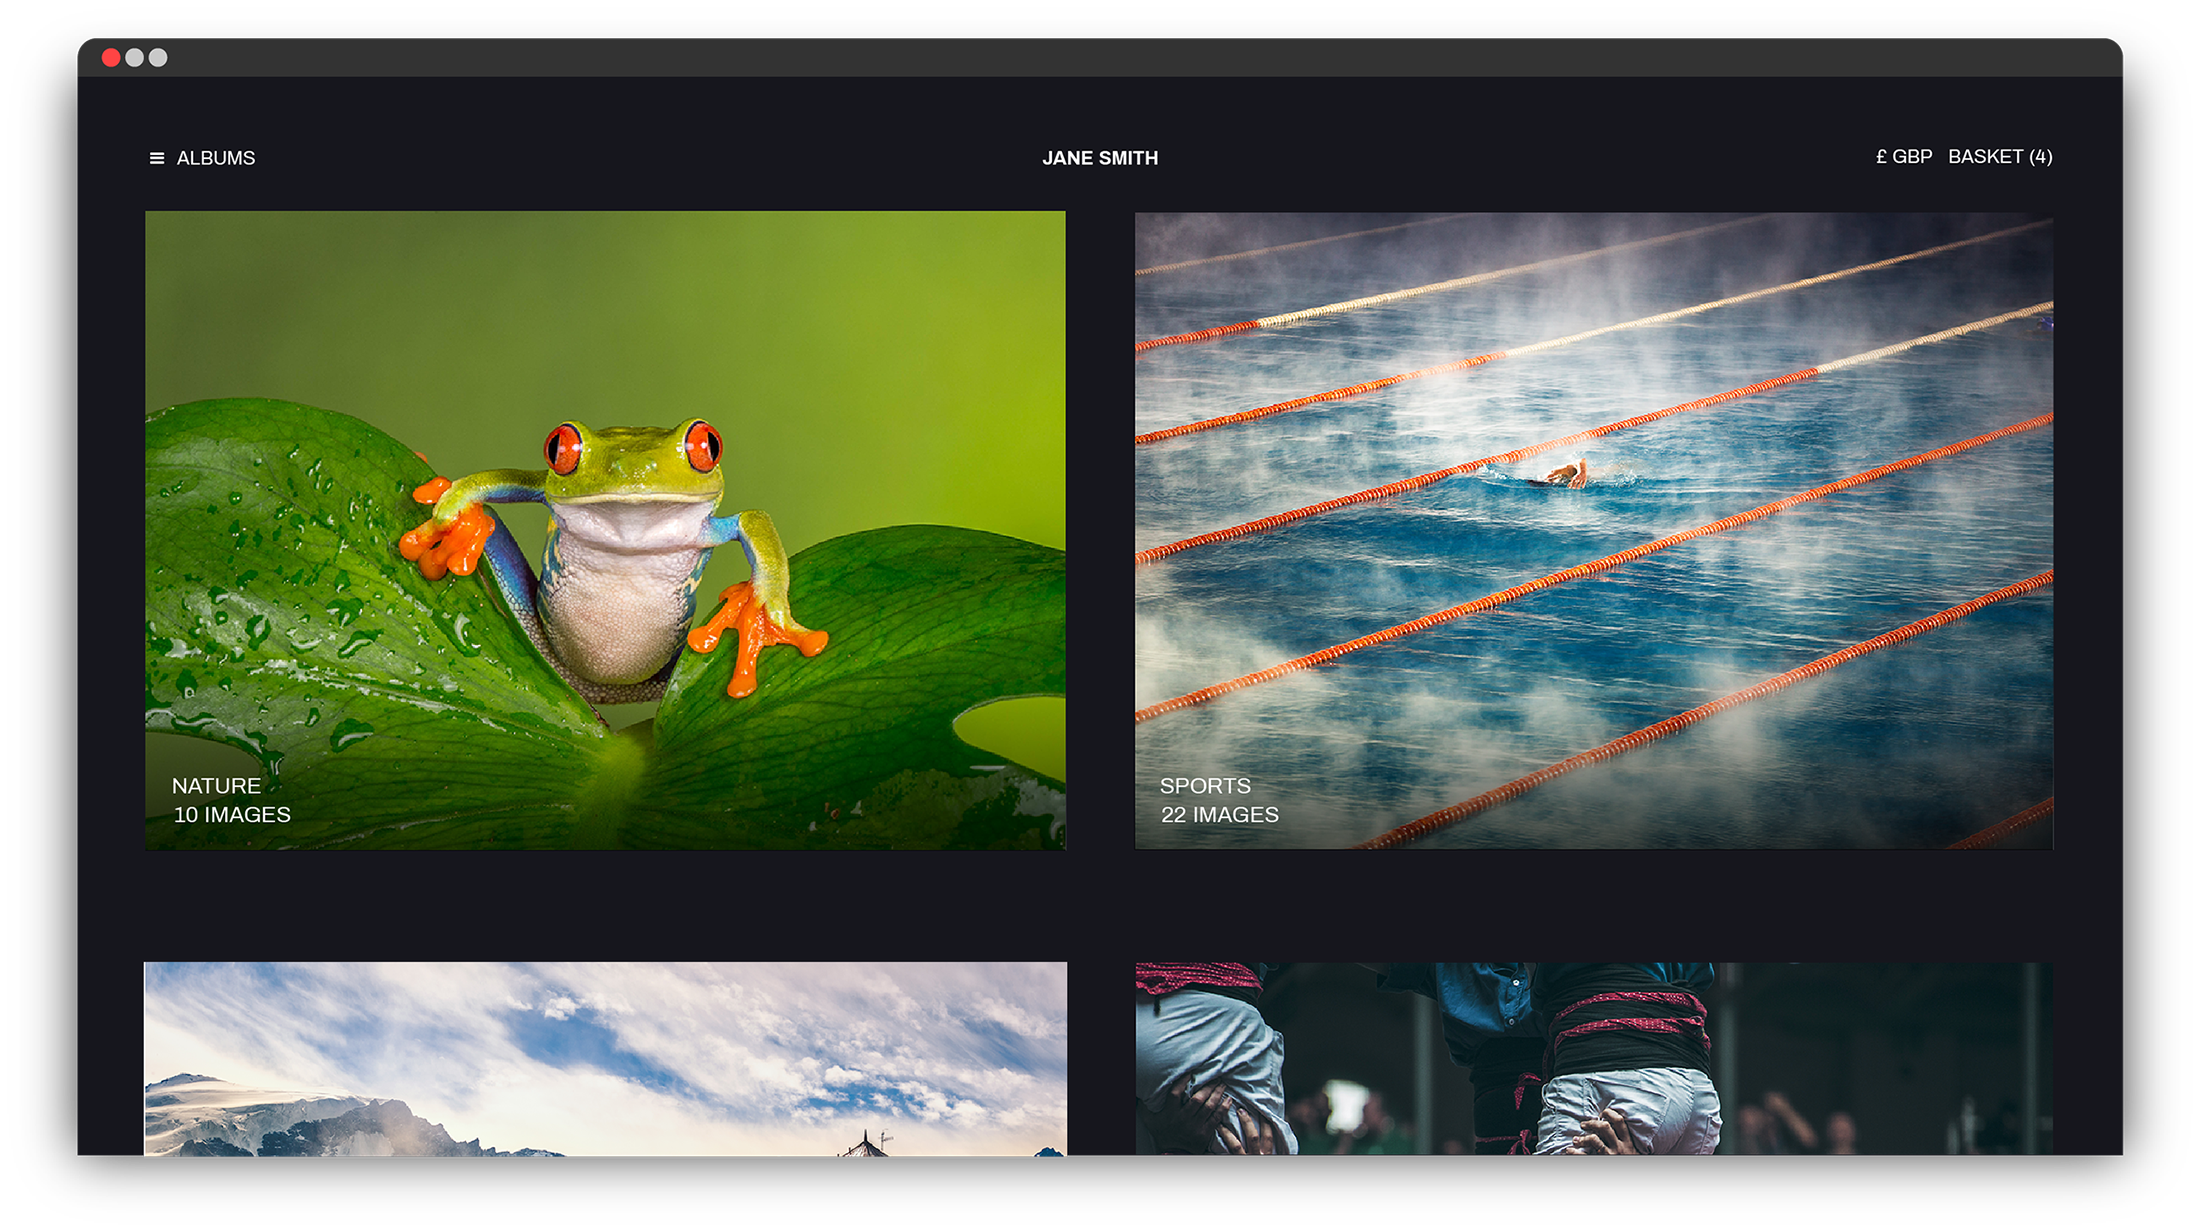Click the ALBUMS menu label
2200x1232 pixels.
(x=215, y=158)
